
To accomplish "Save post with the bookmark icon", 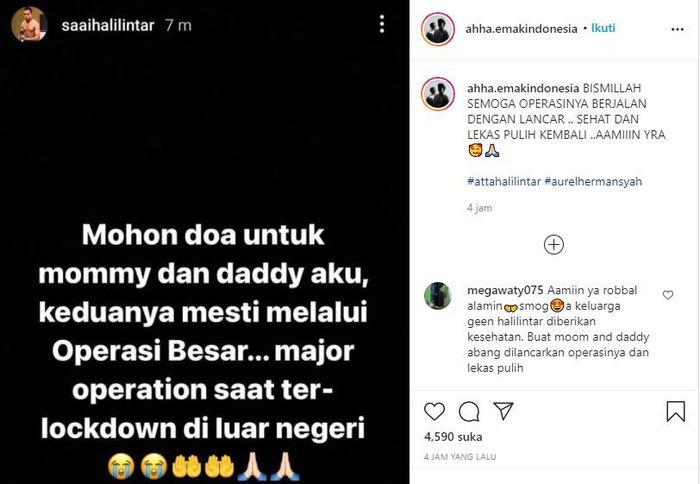I will [675, 411].
